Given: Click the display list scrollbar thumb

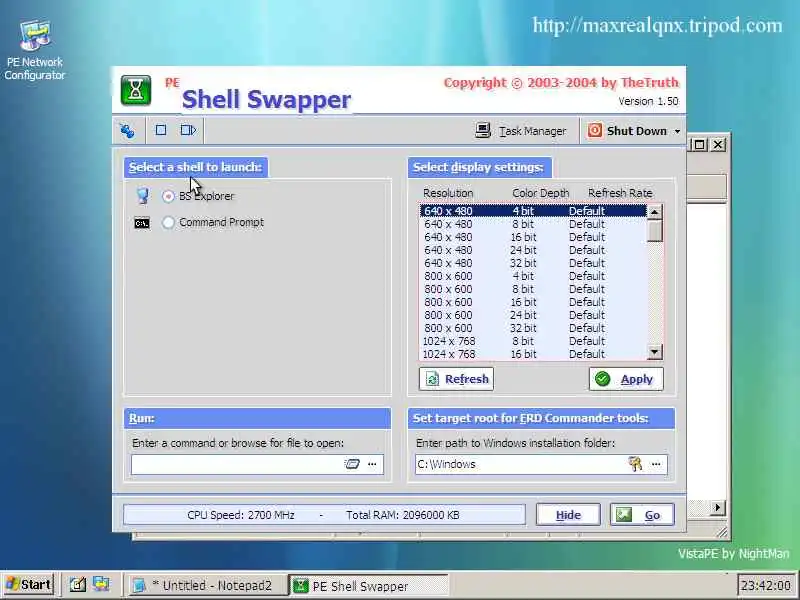Looking at the screenshot, I should (655, 231).
